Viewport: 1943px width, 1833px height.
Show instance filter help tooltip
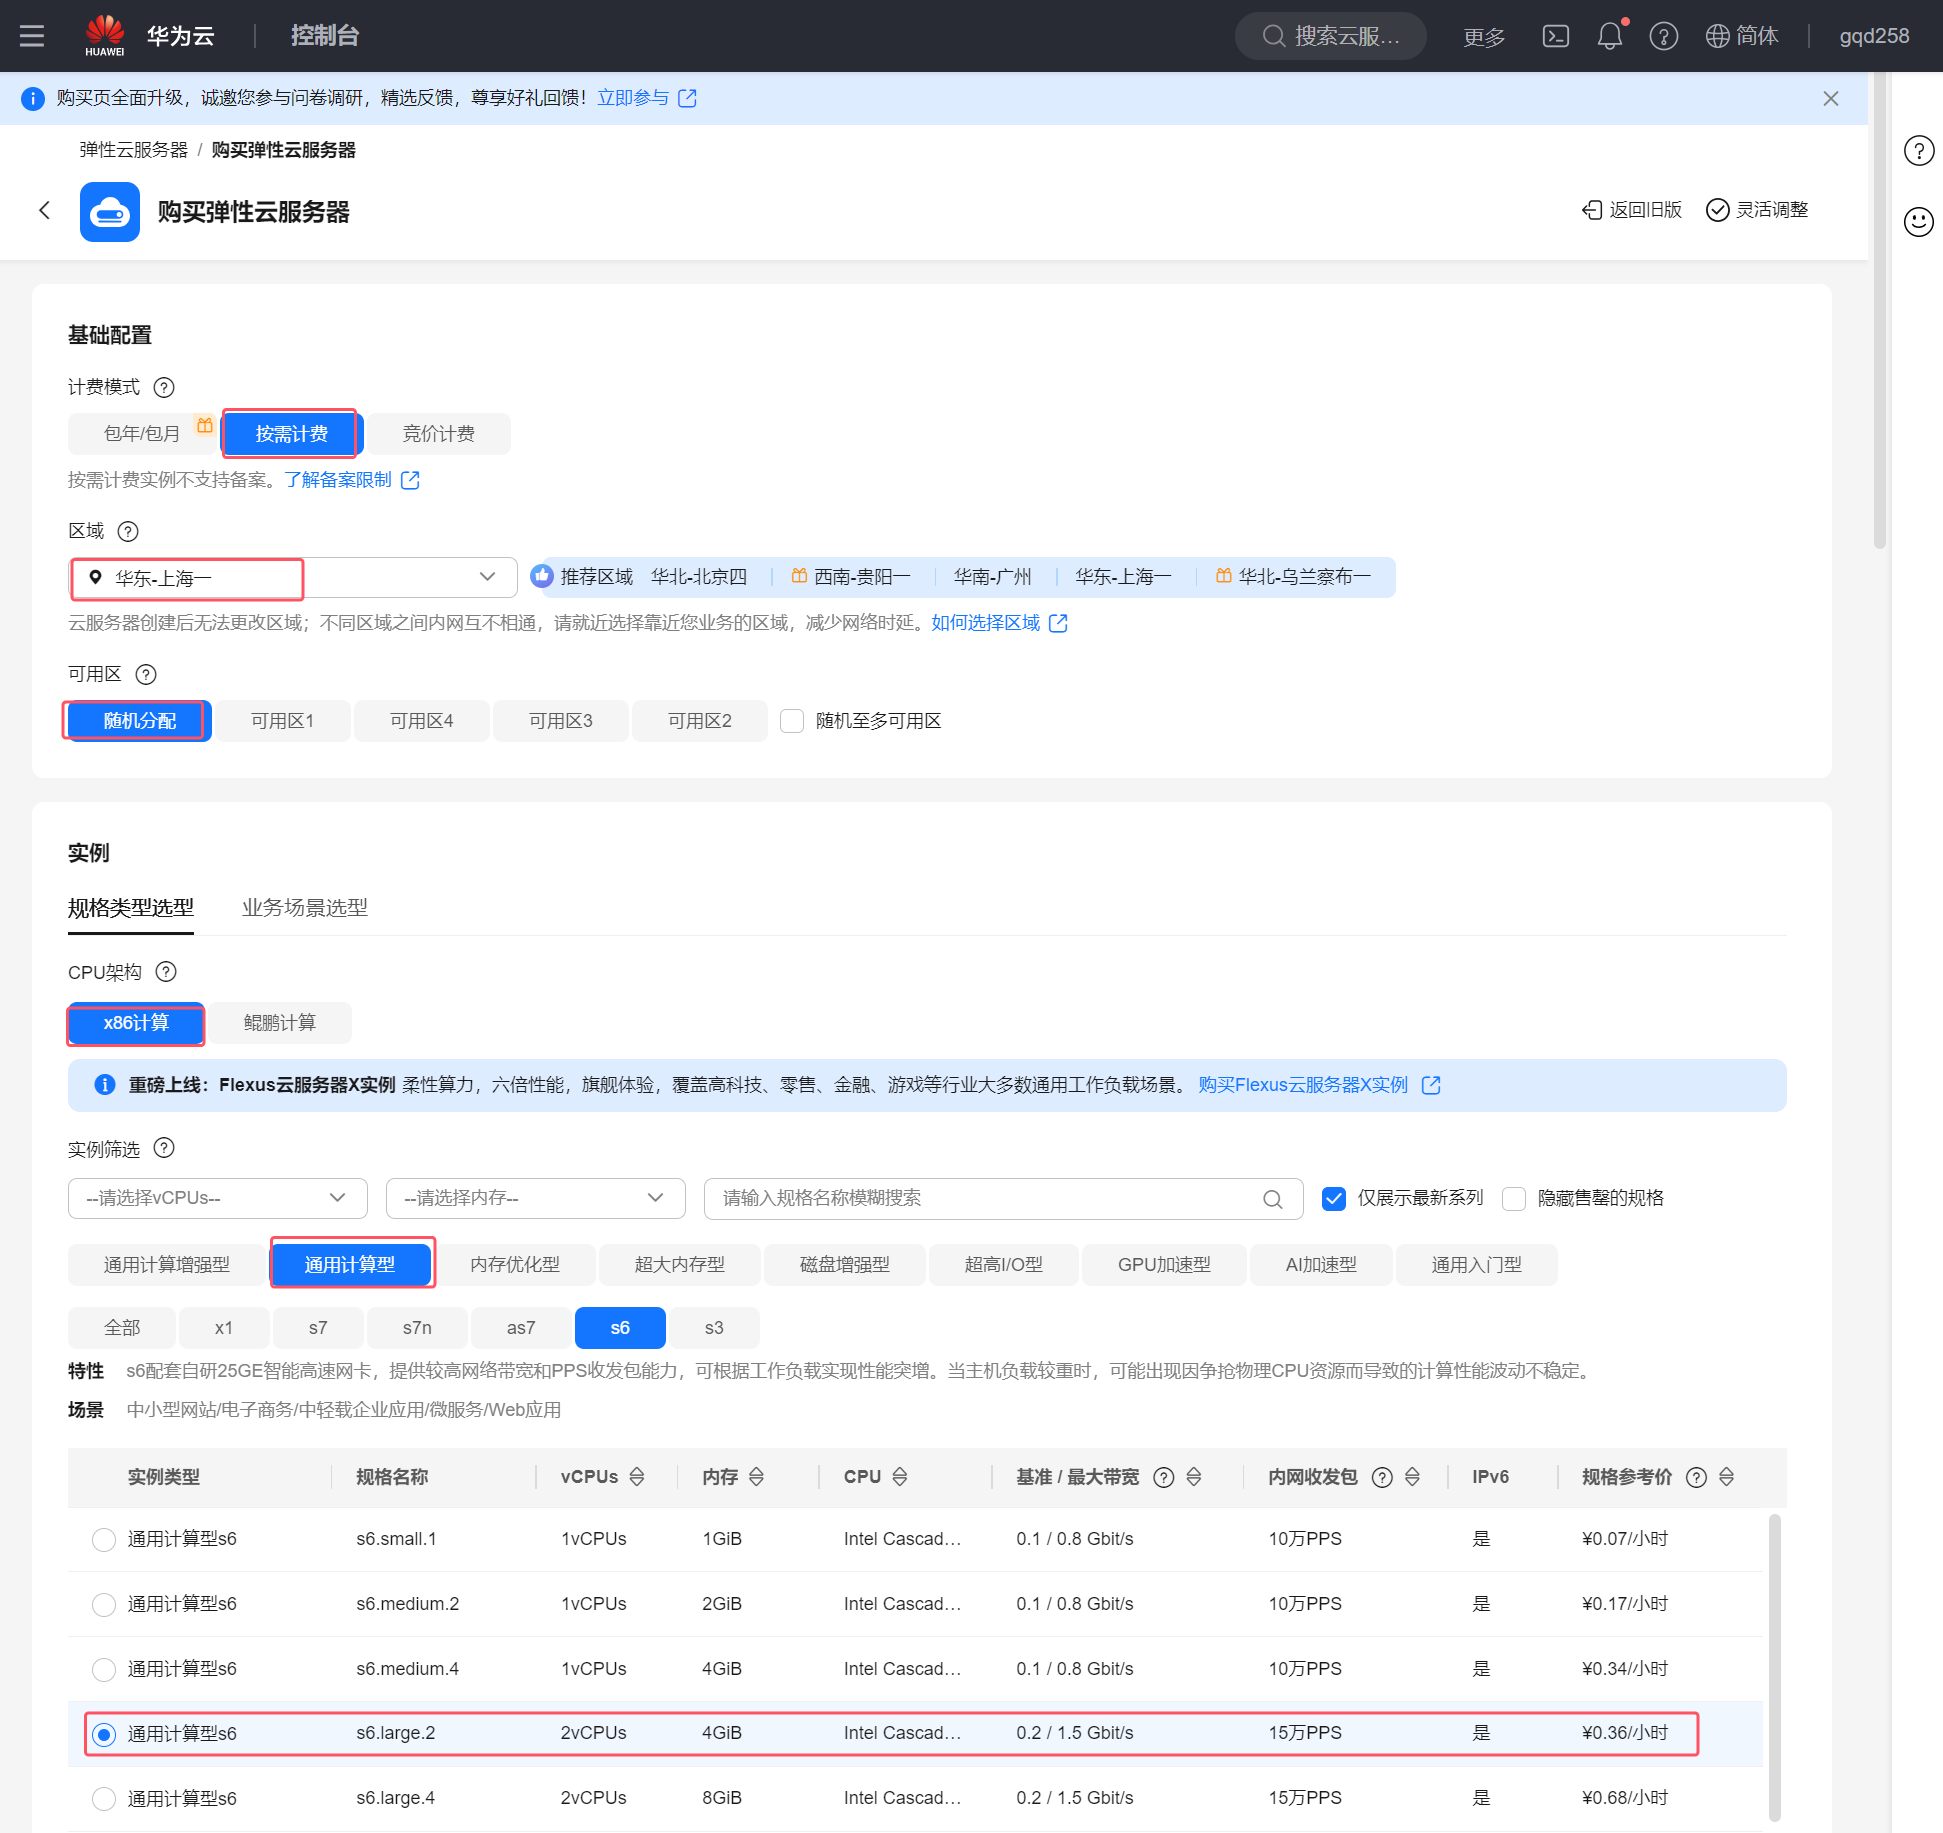point(164,1148)
